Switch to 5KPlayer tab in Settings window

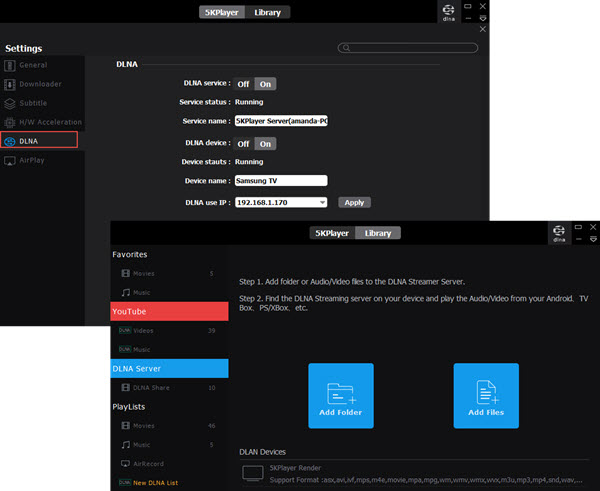tap(222, 12)
